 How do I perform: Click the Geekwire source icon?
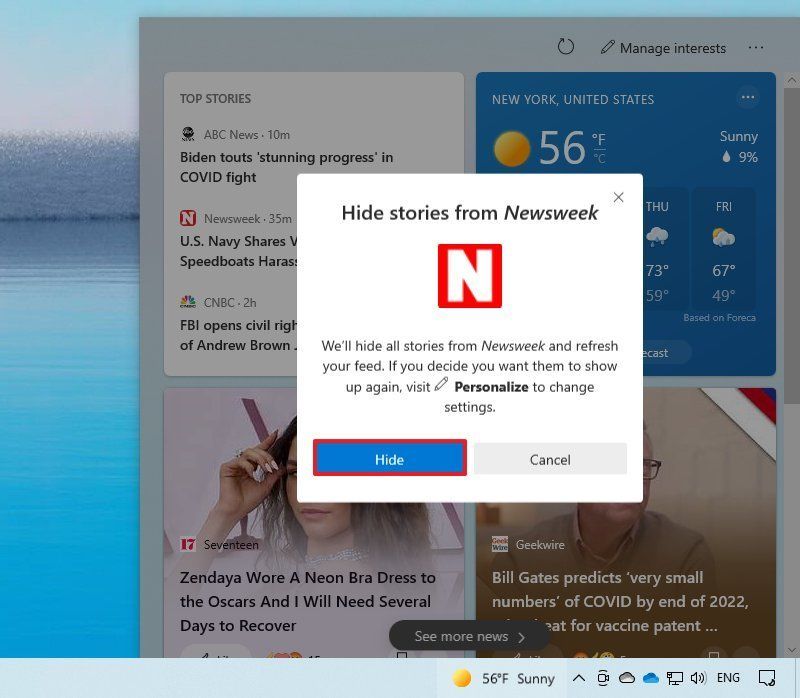tap(500, 544)
